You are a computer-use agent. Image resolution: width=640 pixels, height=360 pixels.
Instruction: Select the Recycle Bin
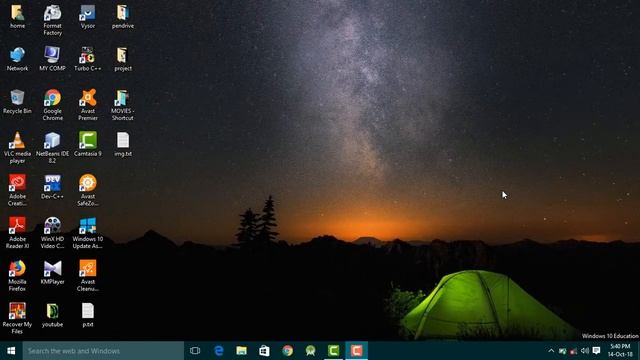click(17, 102)
